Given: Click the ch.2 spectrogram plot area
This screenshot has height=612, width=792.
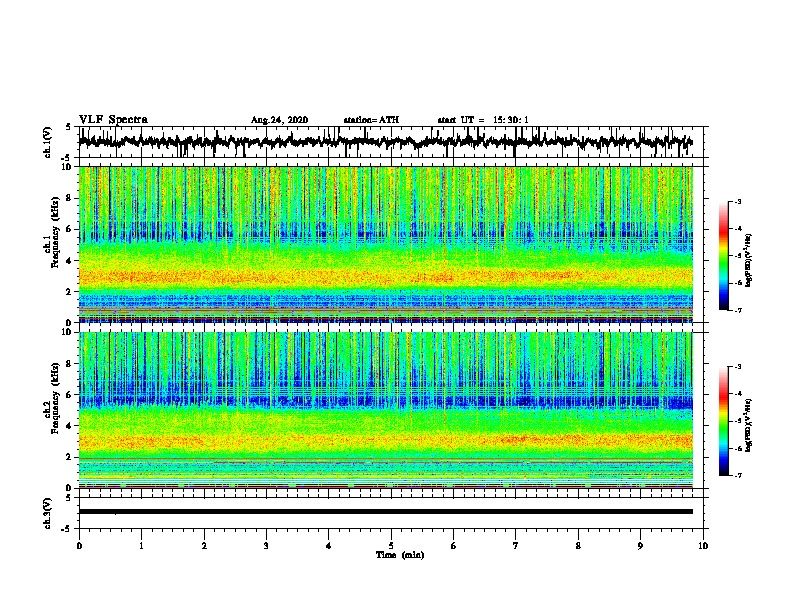Looking at the screenshot, I should 386,410.
